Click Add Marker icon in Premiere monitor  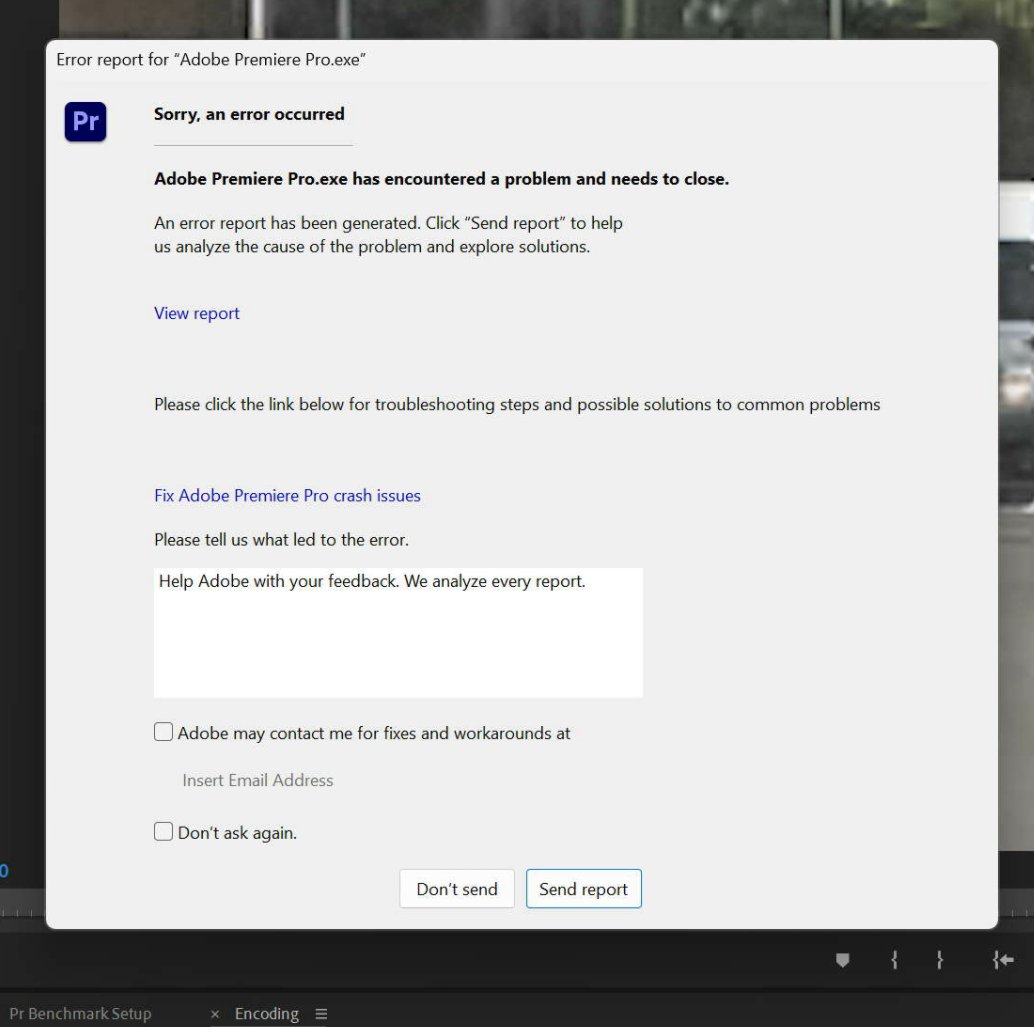(x=842, y=960)
